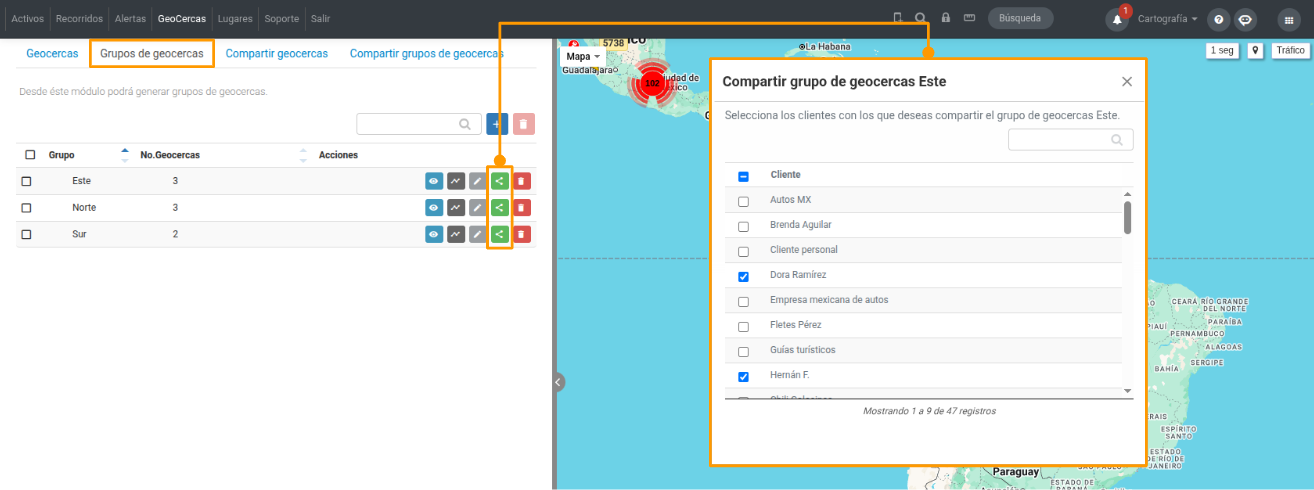This screenshot has width=1314, height=490.
Task: Collapse the left panel with divider arrow
Action: [559, 382]
